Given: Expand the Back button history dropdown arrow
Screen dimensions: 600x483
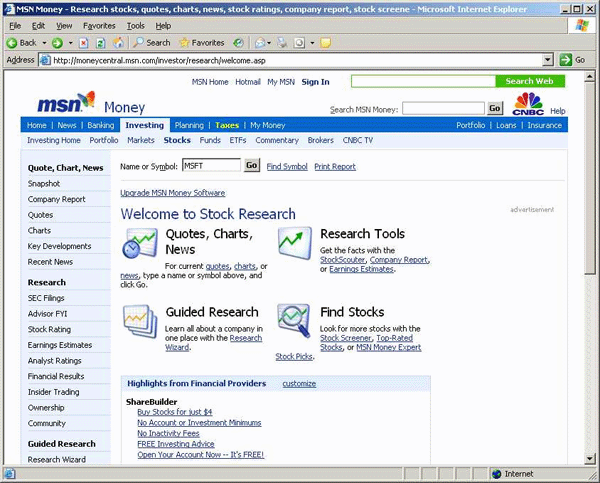Looking at the screenshot, I should pyautogui.click(x=43, y=43).
